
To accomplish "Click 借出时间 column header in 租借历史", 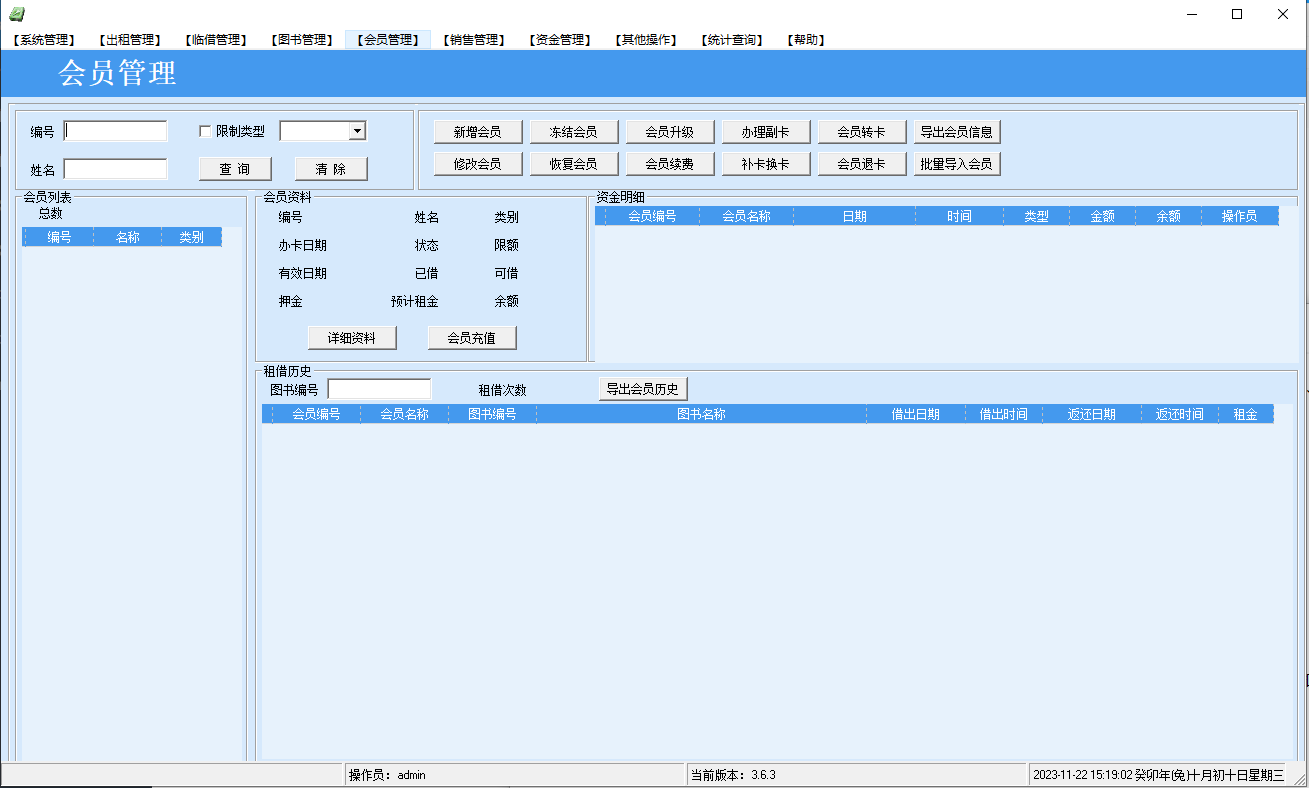I will 1004,414.
